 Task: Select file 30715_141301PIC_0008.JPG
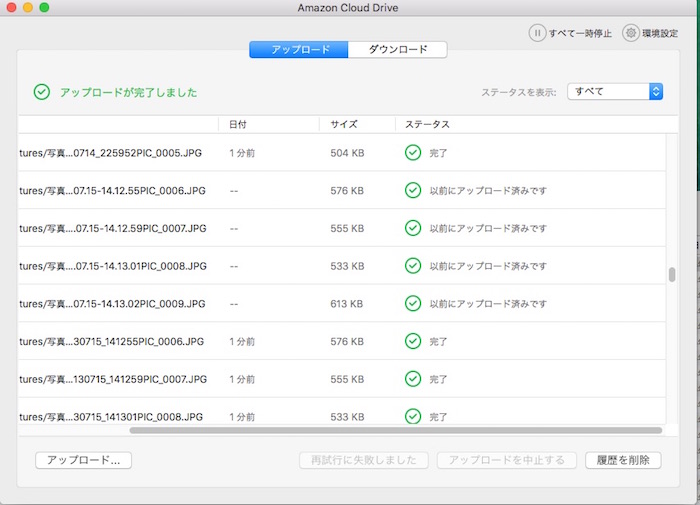tap(111, 417)
